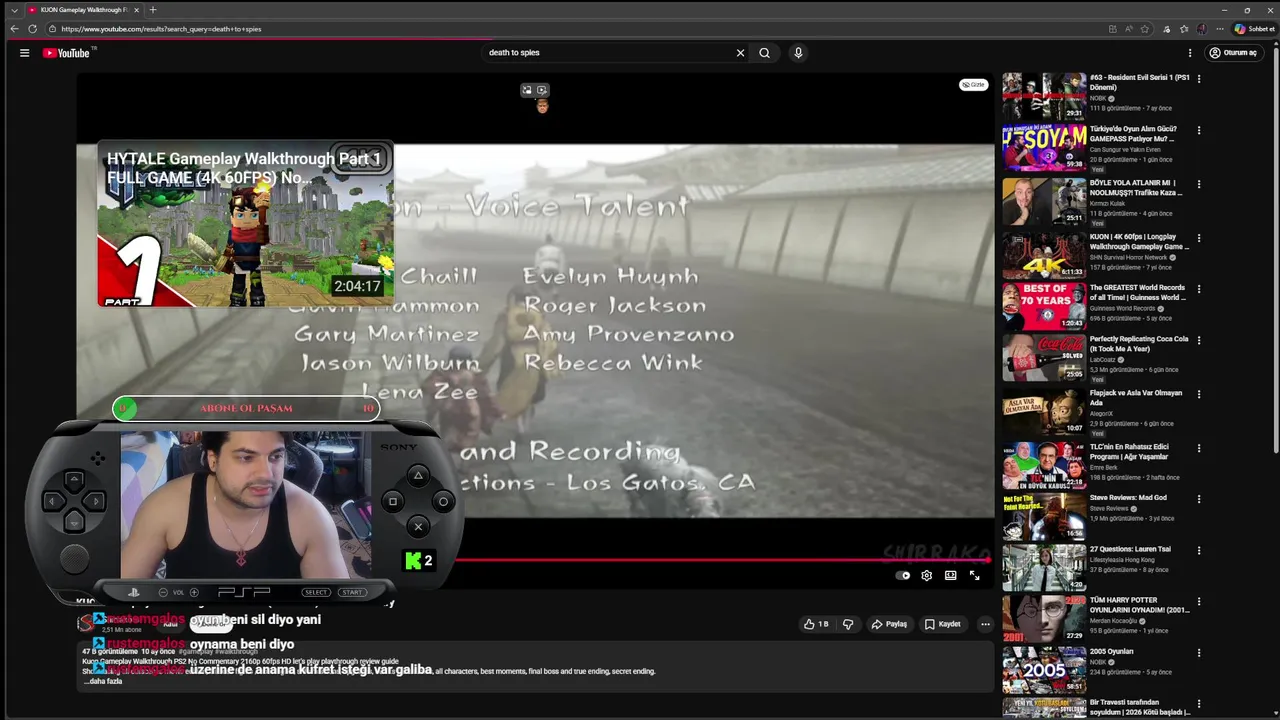This screenshot has height=720, width=1280.
Task: Open 'Türkiye'de Oyun Alım Gücü?' video thumbnail
Action: [x=1044, y=148]
